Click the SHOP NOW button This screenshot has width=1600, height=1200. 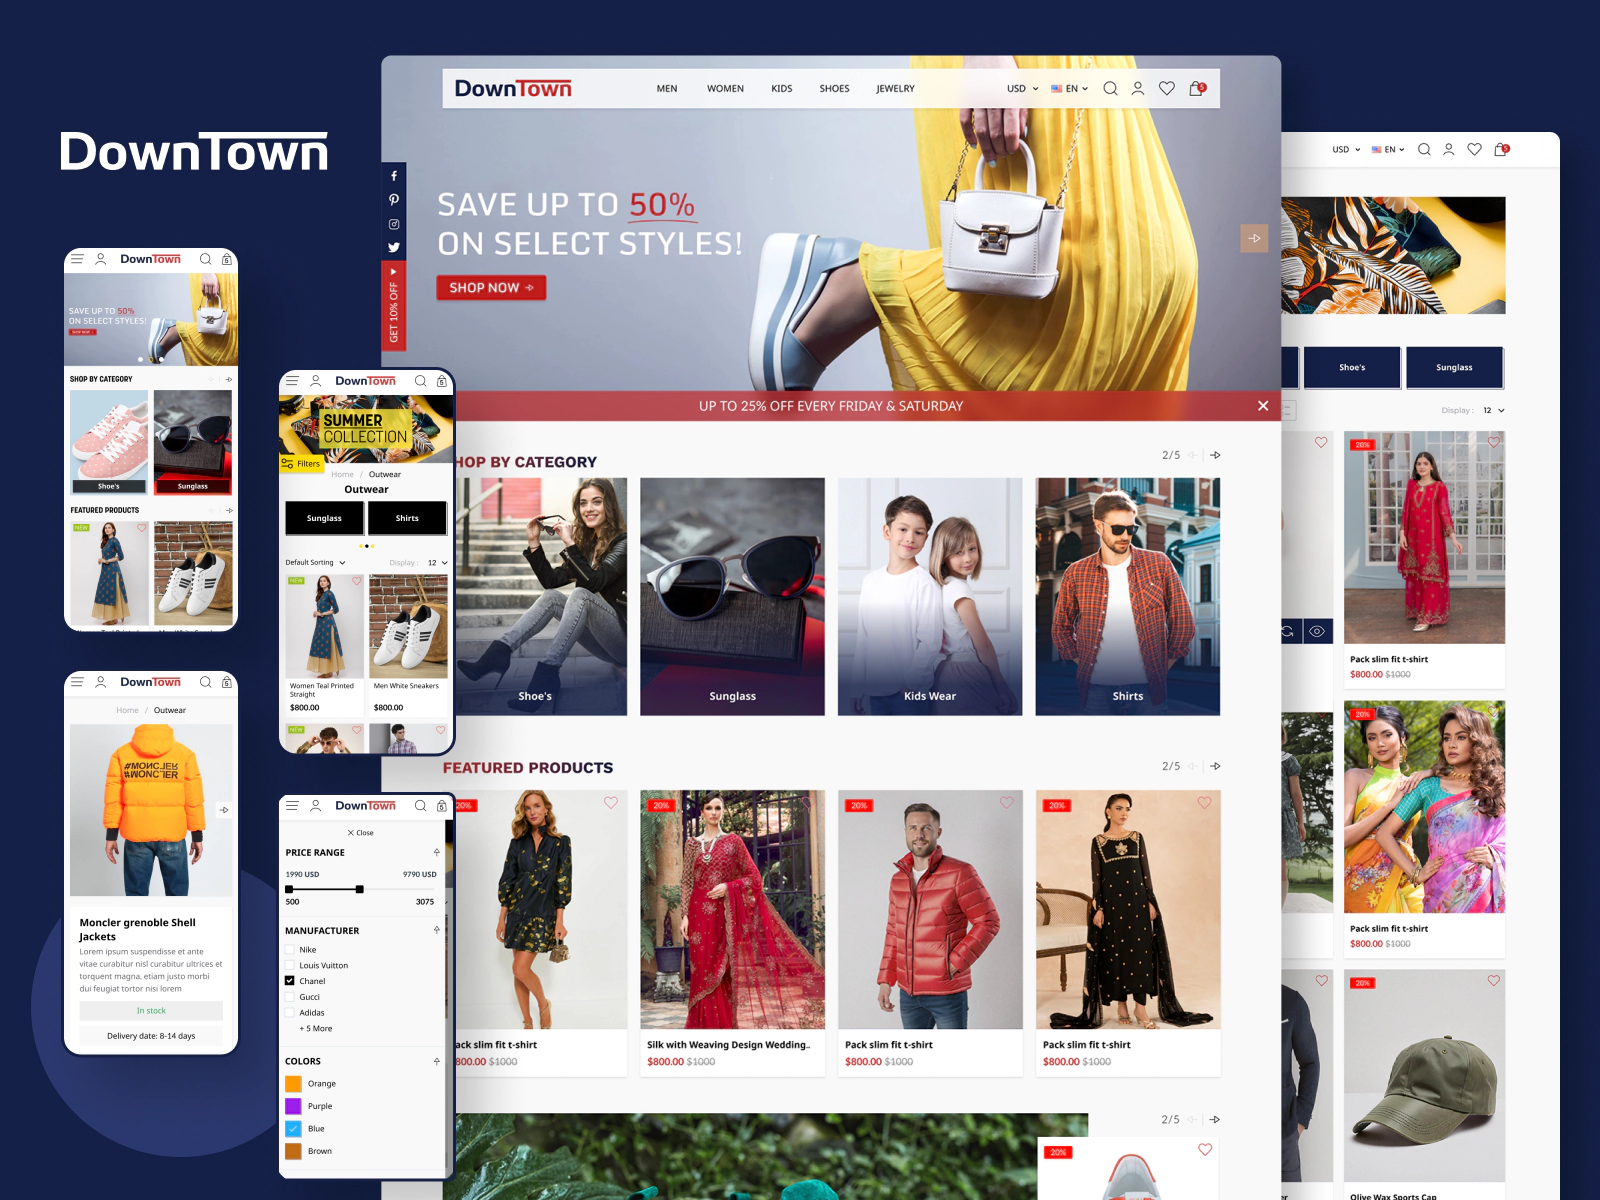pyautogui.click(x=491, y=288)
